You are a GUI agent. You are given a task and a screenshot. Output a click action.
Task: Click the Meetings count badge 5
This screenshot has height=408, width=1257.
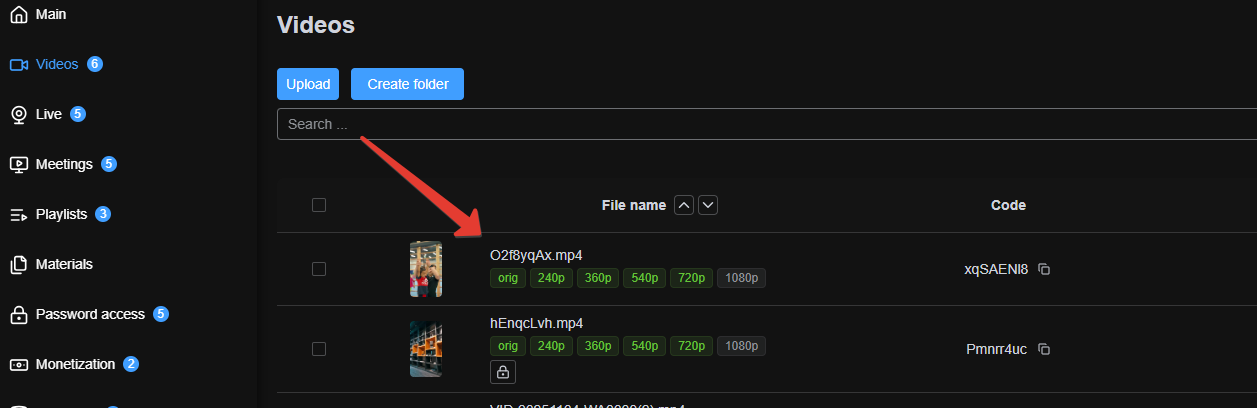pos(109,164)
